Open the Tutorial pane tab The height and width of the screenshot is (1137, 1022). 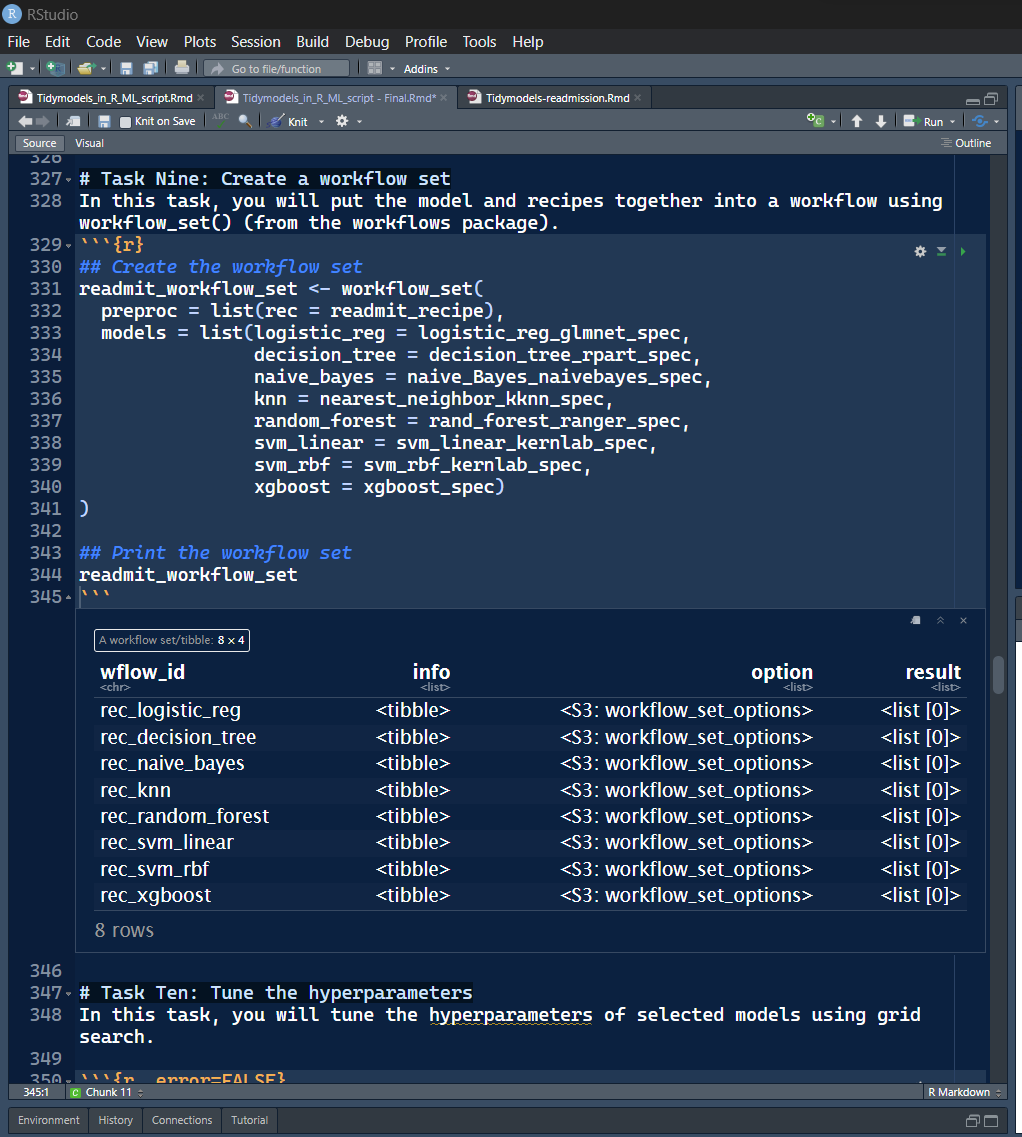250,1120
